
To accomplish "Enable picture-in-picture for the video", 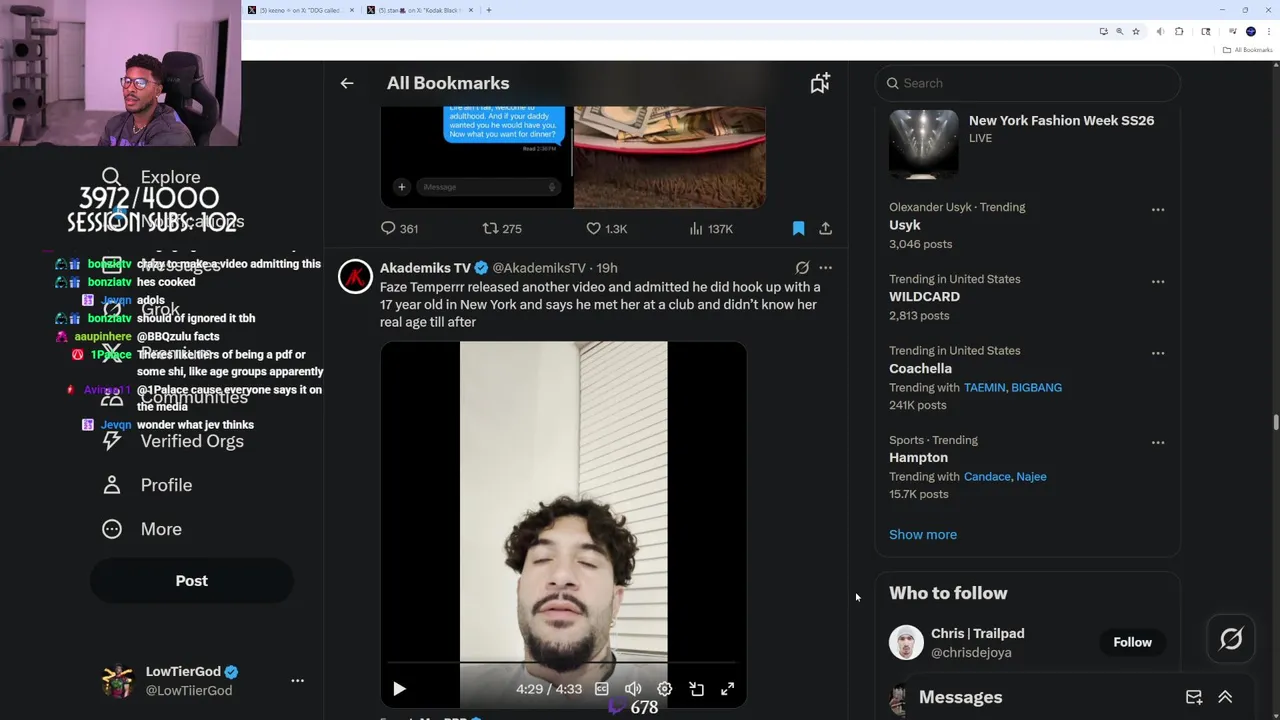I will (696, 689).
